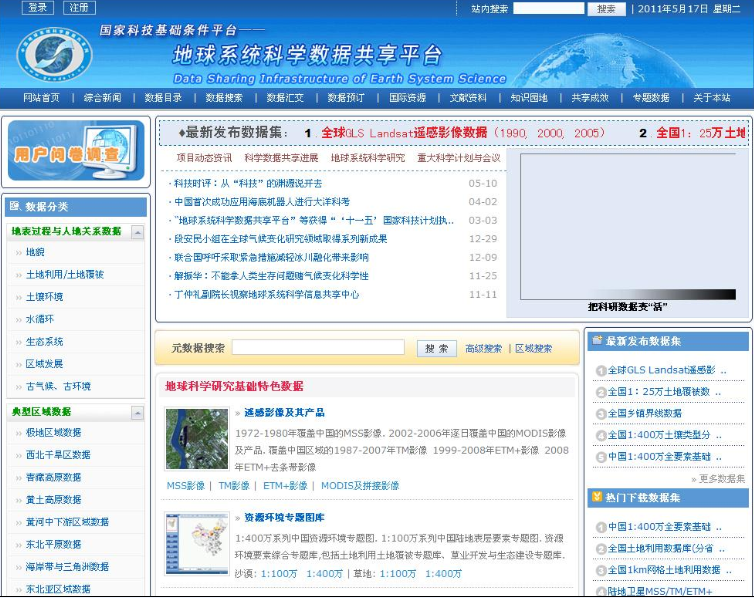Image resolution: width=754 pixels, height=598 pixels.
Task: Open the 高级搜索 advanced search link
Action: [483, 349]
